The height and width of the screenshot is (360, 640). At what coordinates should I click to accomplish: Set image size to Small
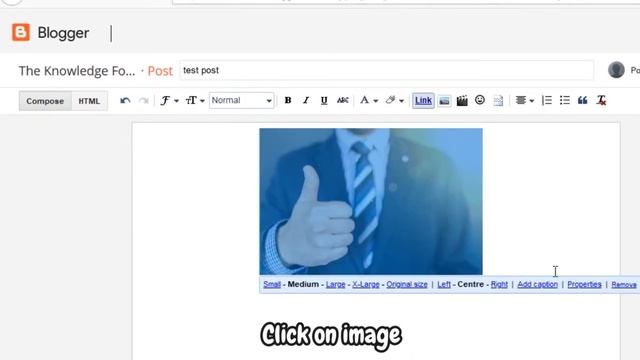(272, 284)
